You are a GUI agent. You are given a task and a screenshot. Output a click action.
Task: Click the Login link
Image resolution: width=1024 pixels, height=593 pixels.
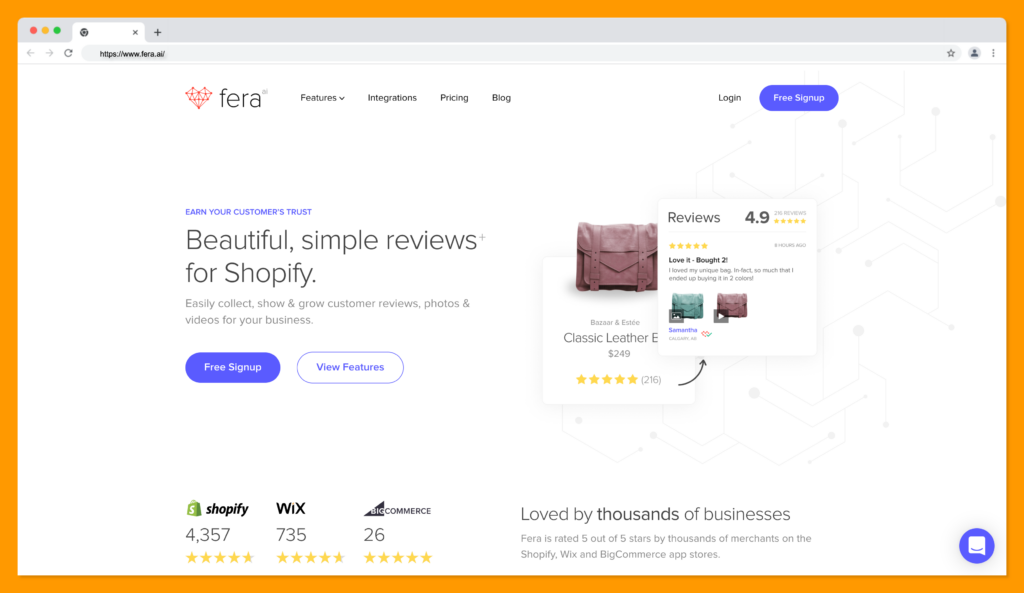[729, 98]
